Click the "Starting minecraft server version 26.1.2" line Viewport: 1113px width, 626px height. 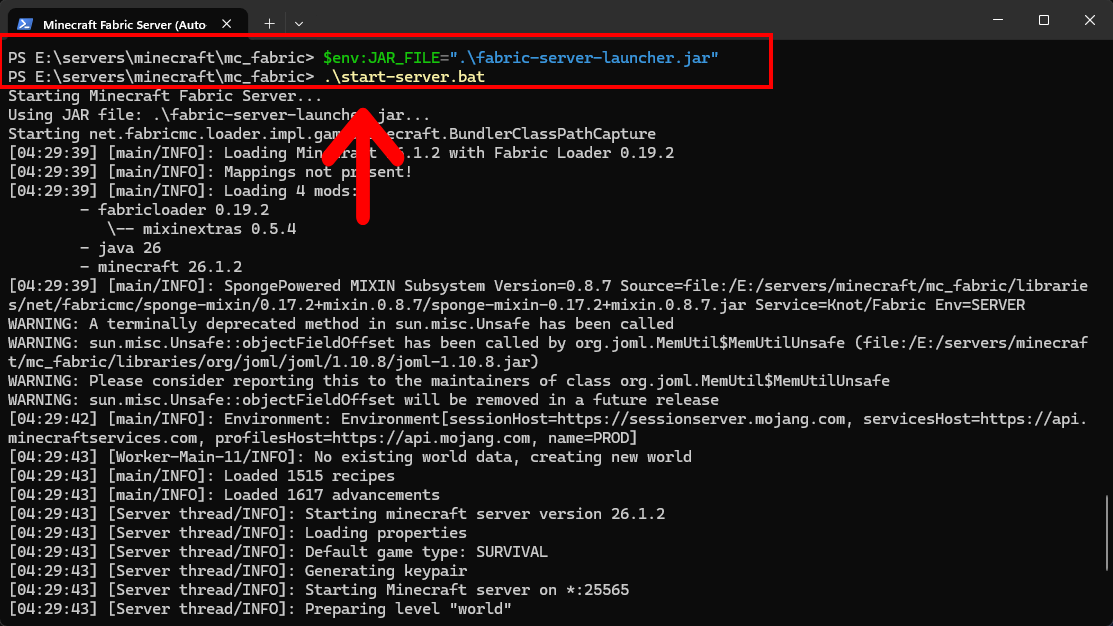coord(336,513)
